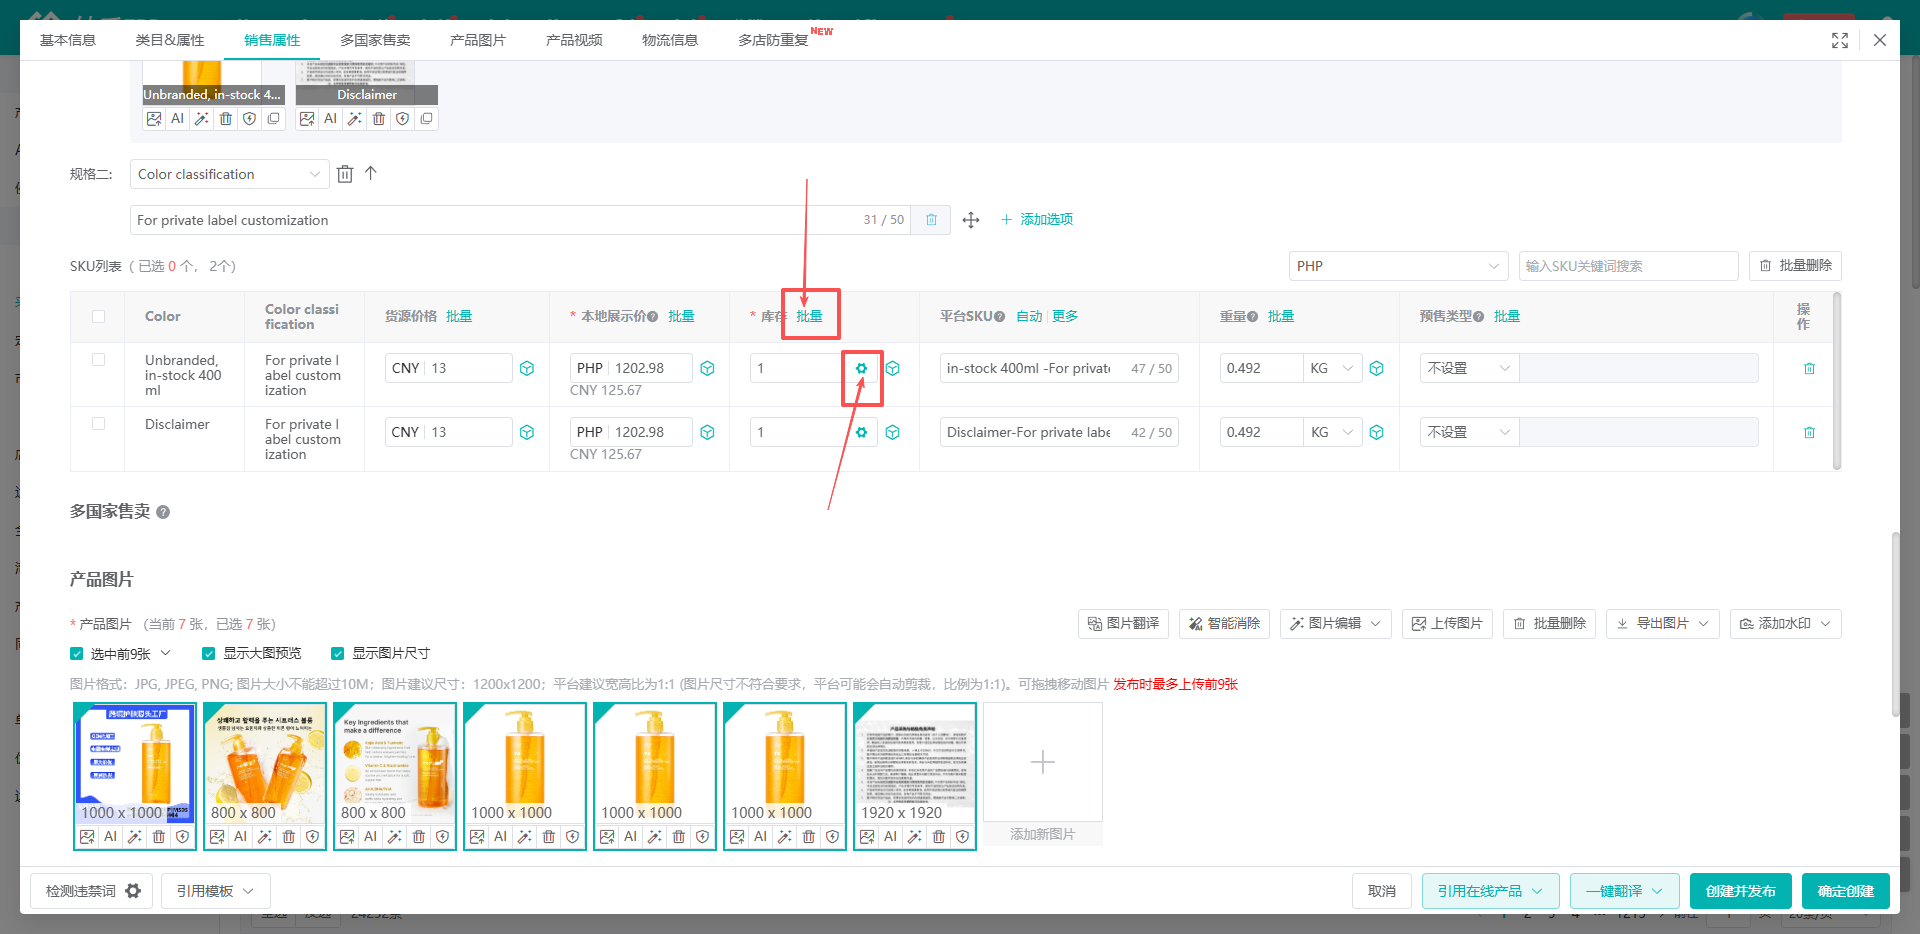Click the 取消 button
Screen dimensions: 1920x934
(x=1382, y=891)
